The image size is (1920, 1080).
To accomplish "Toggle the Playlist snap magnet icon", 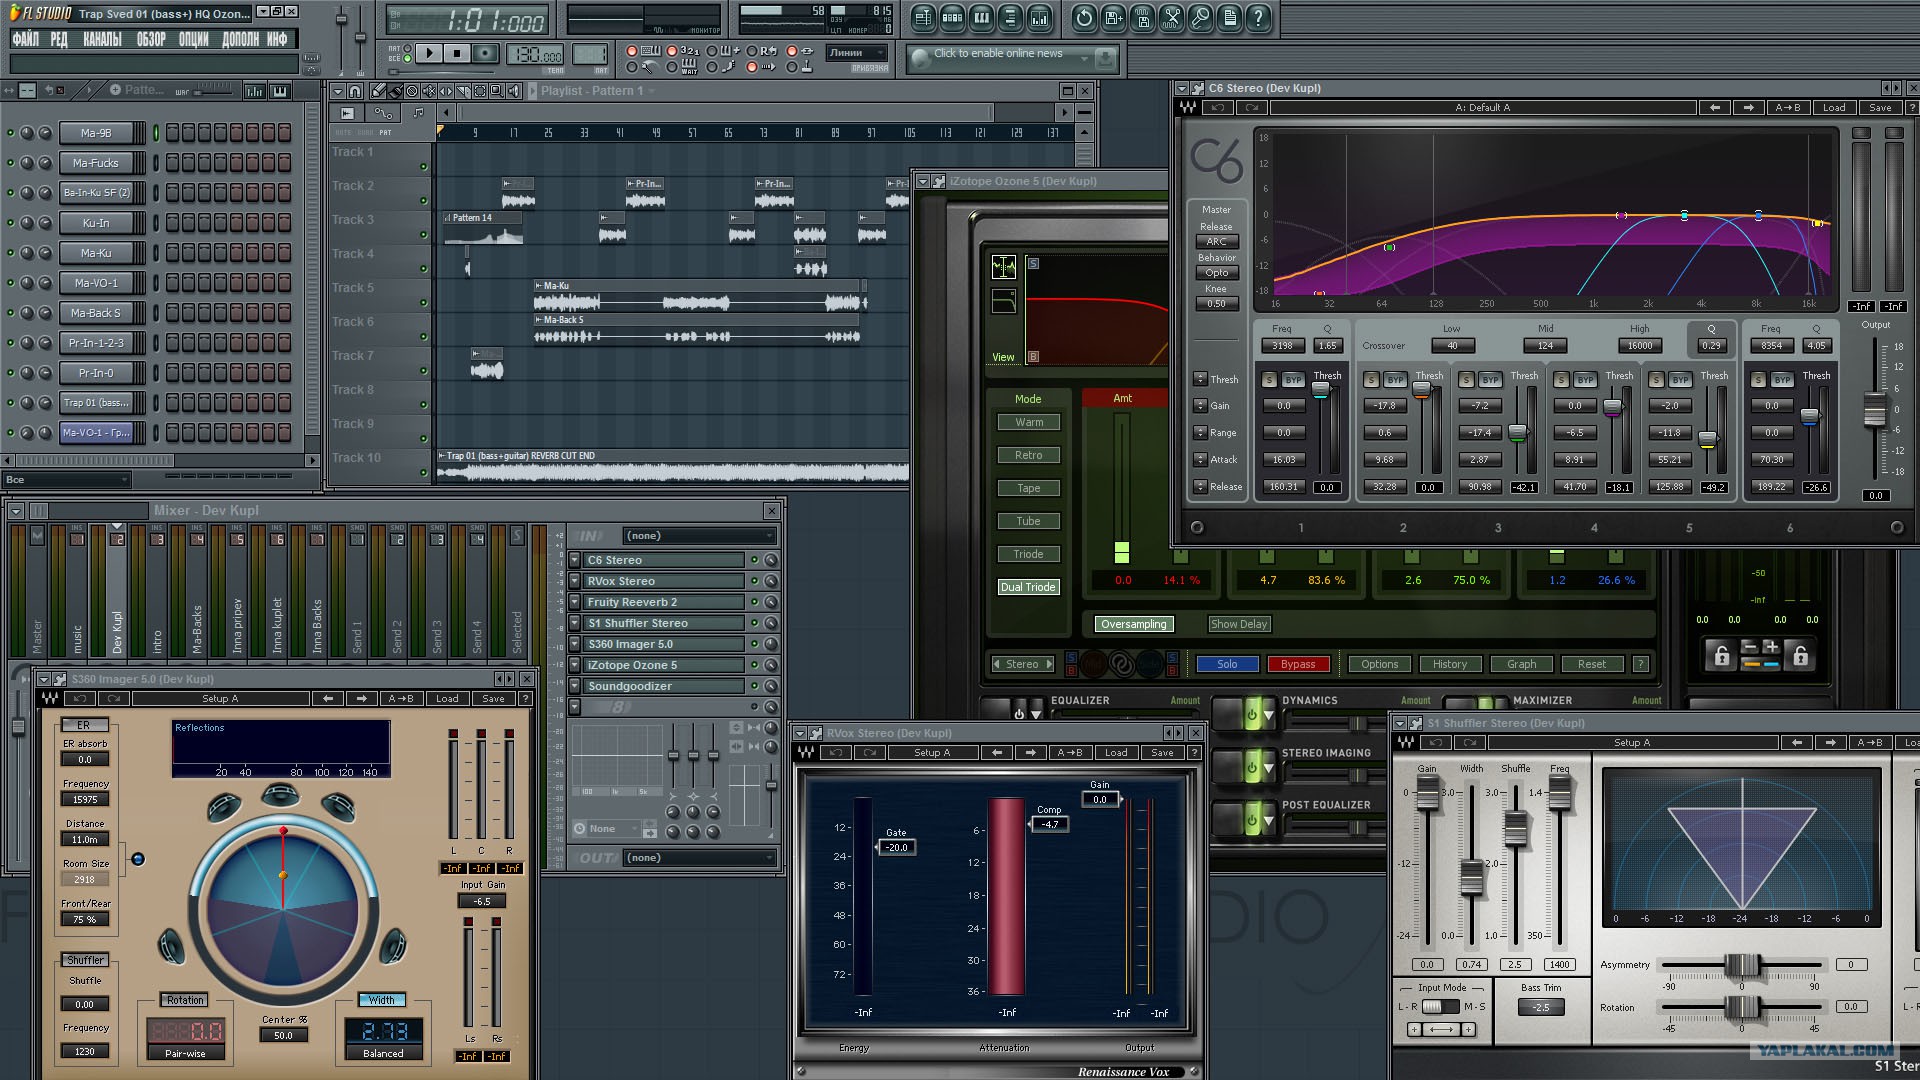I will tap(354, 91).
